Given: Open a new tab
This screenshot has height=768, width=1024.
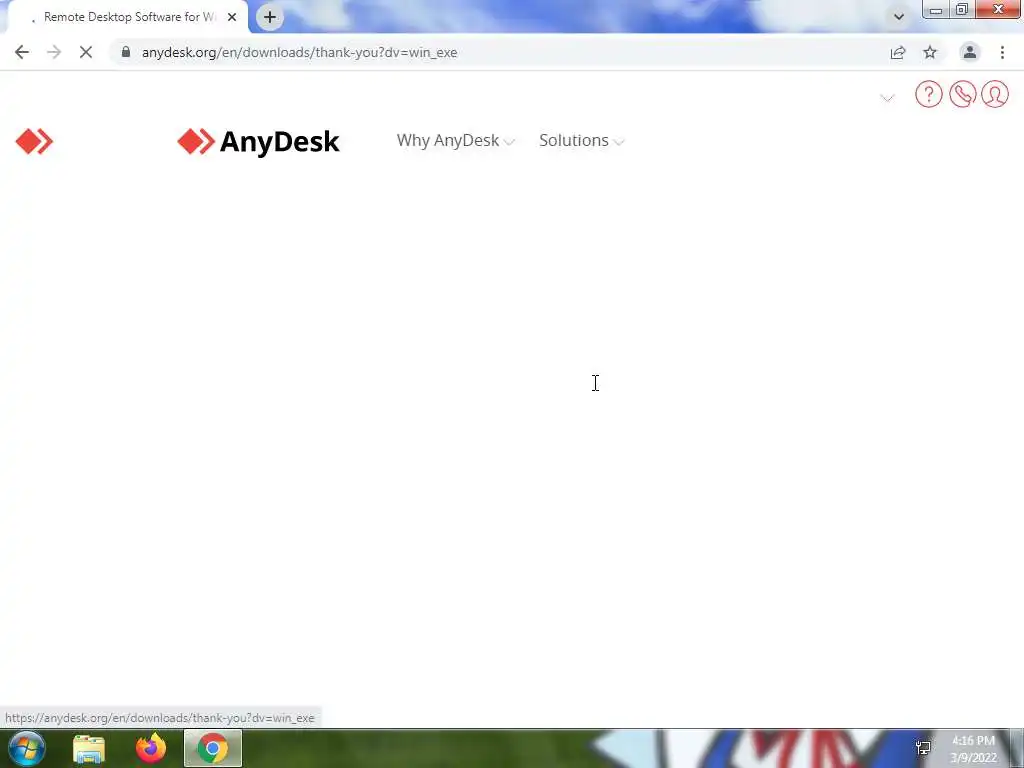Looking at the screenshot, I should [270, 17].
